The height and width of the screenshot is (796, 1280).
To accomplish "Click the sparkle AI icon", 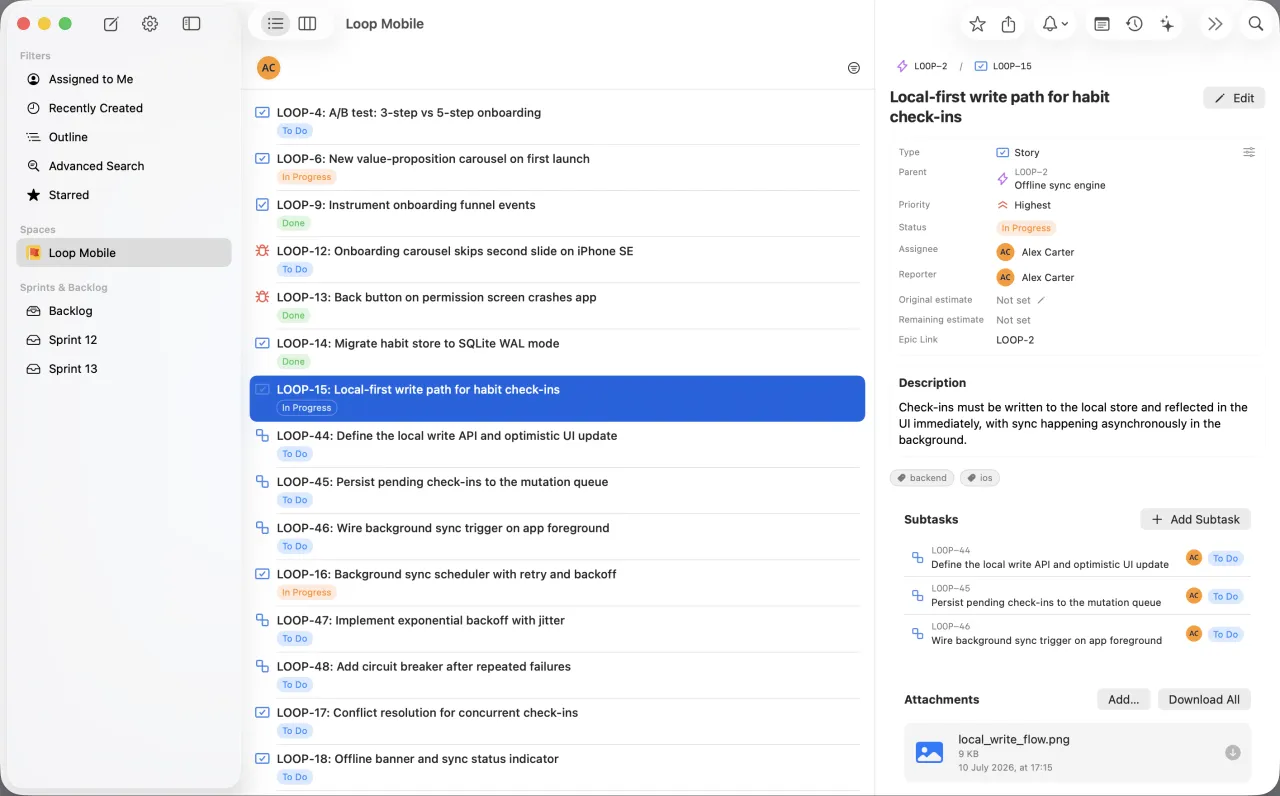I will point(1166,24).
